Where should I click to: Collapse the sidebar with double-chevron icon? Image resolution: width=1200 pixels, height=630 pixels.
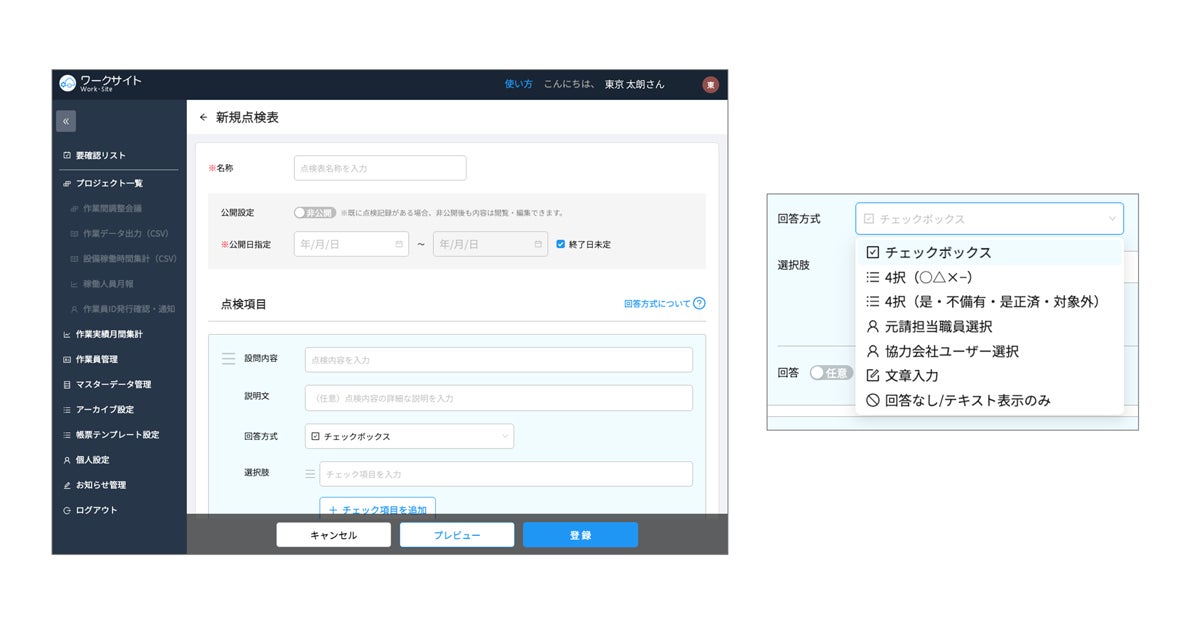click(66, 121)
